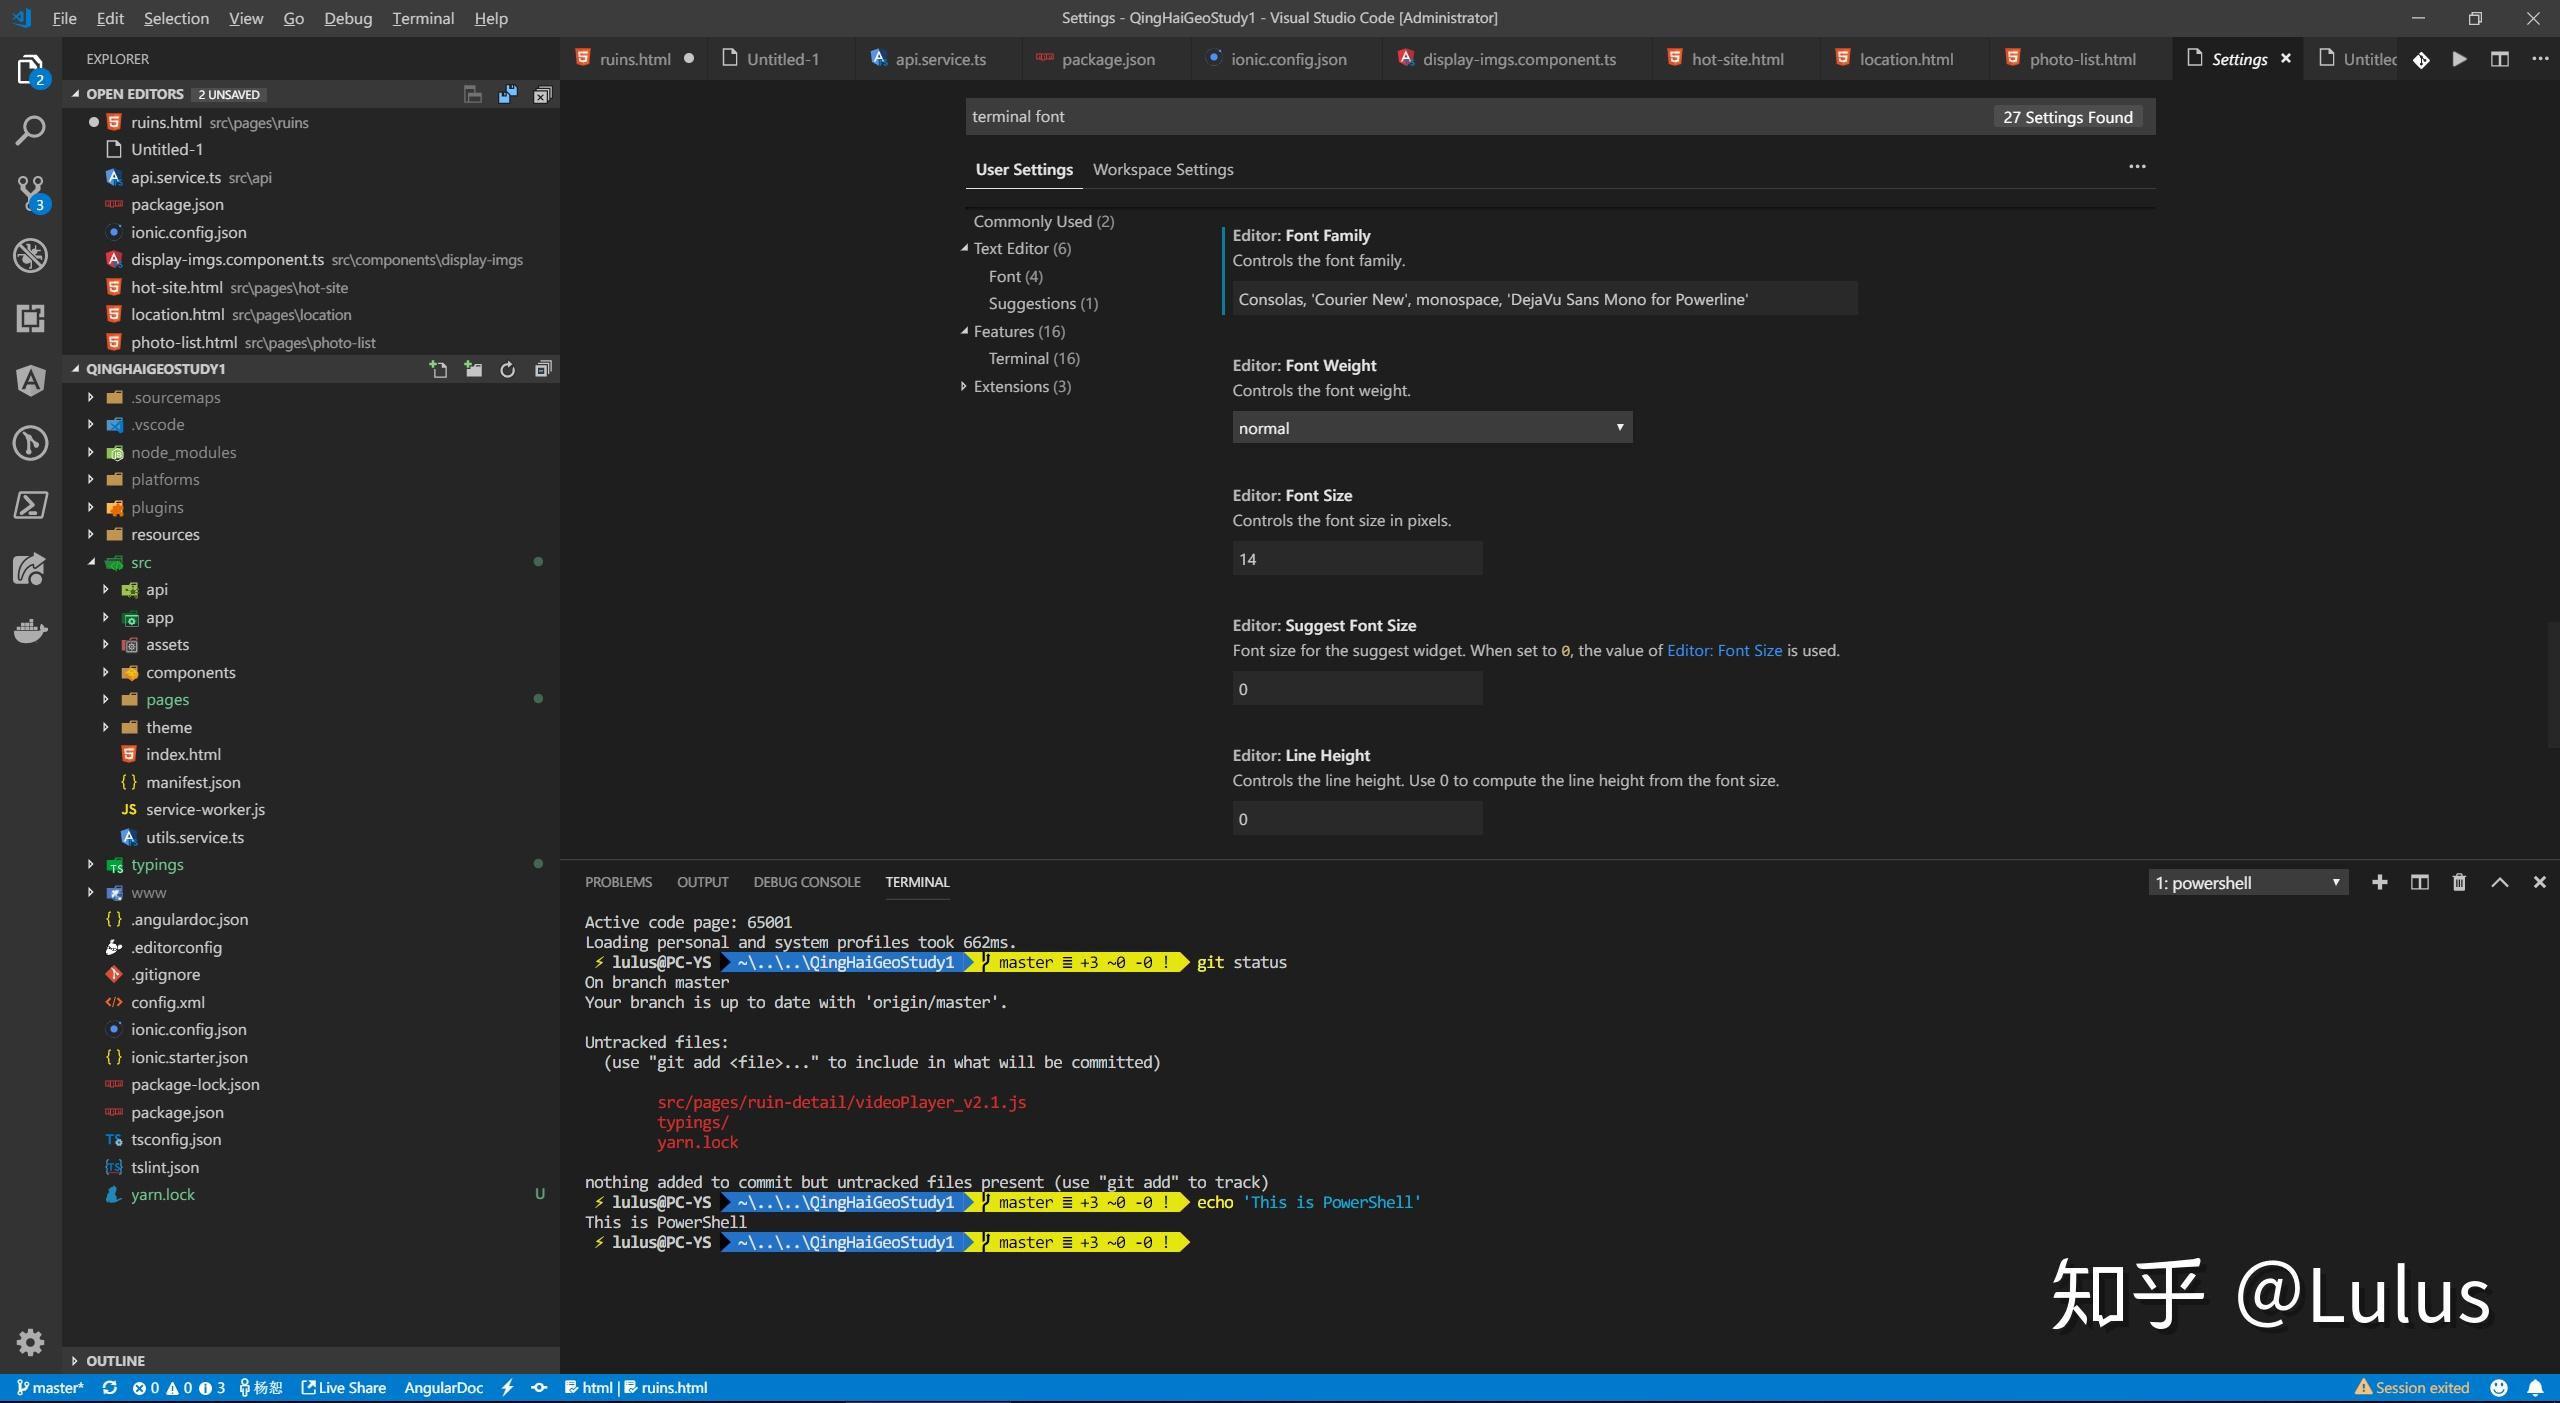The image size is (2560, 1403).
Task: Open Search in the activity bar
Action: pyautogui.click(x=30, y=130)
